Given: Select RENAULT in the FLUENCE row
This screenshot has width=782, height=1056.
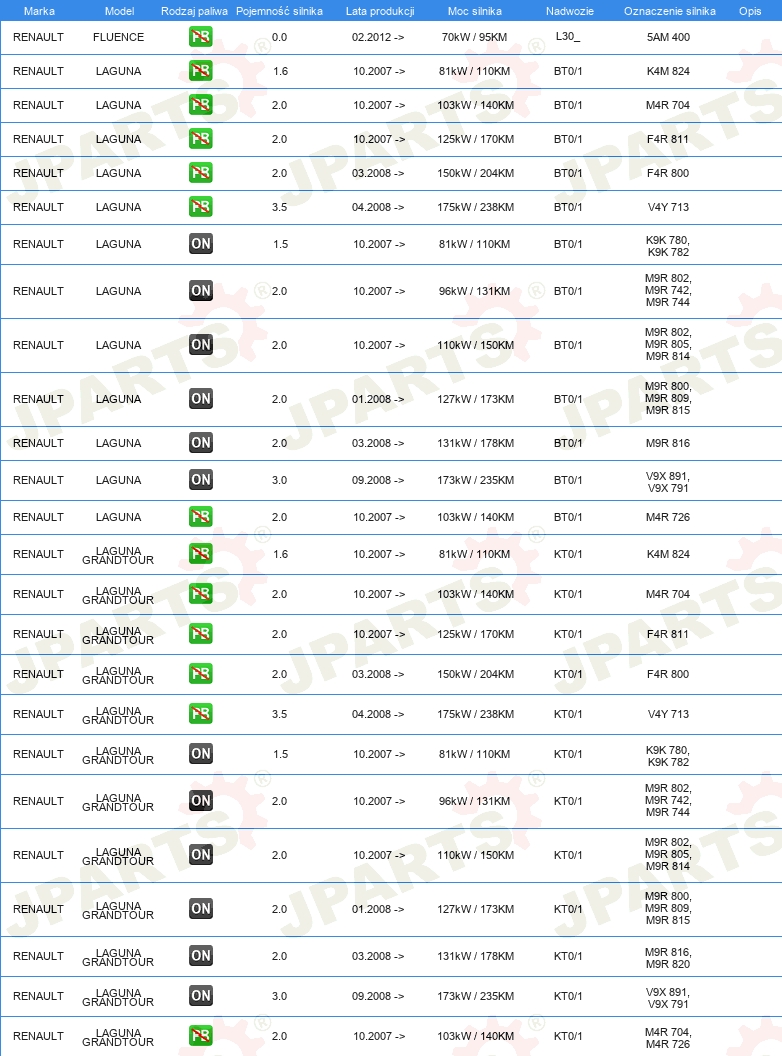Looking at the screenshot, I should coord(38,37).
